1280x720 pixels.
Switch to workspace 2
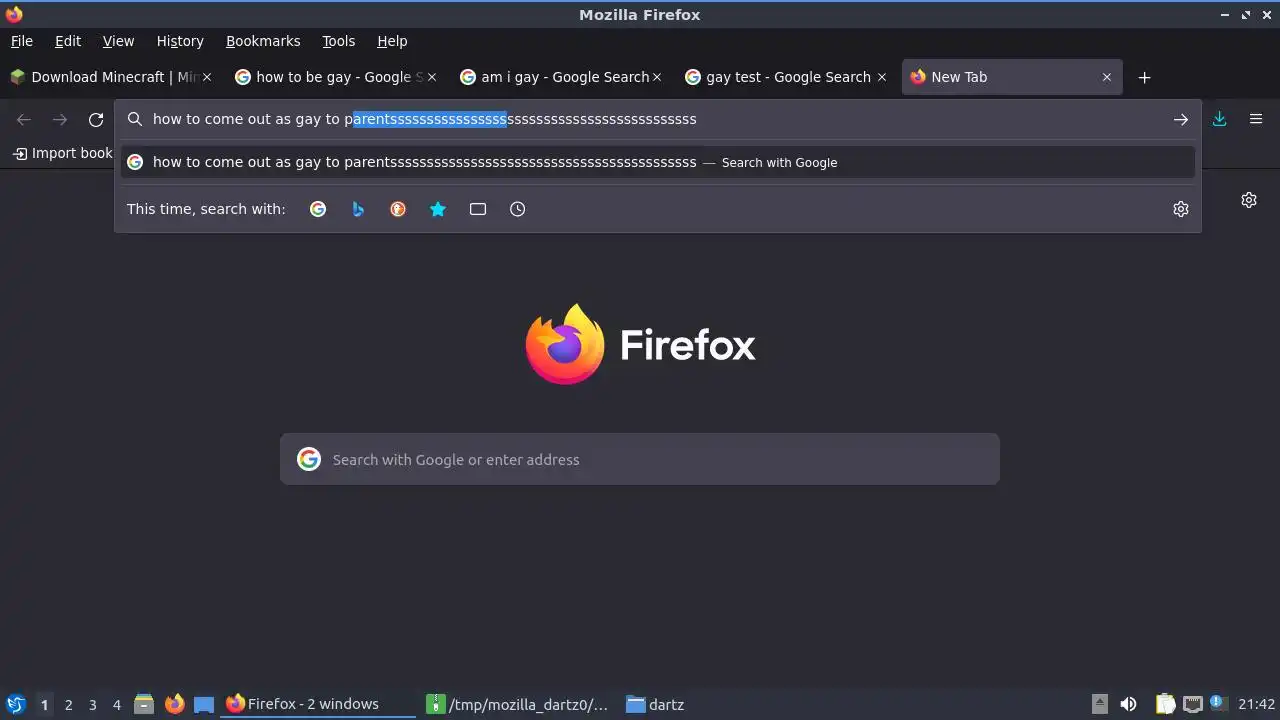pos(68,704)
